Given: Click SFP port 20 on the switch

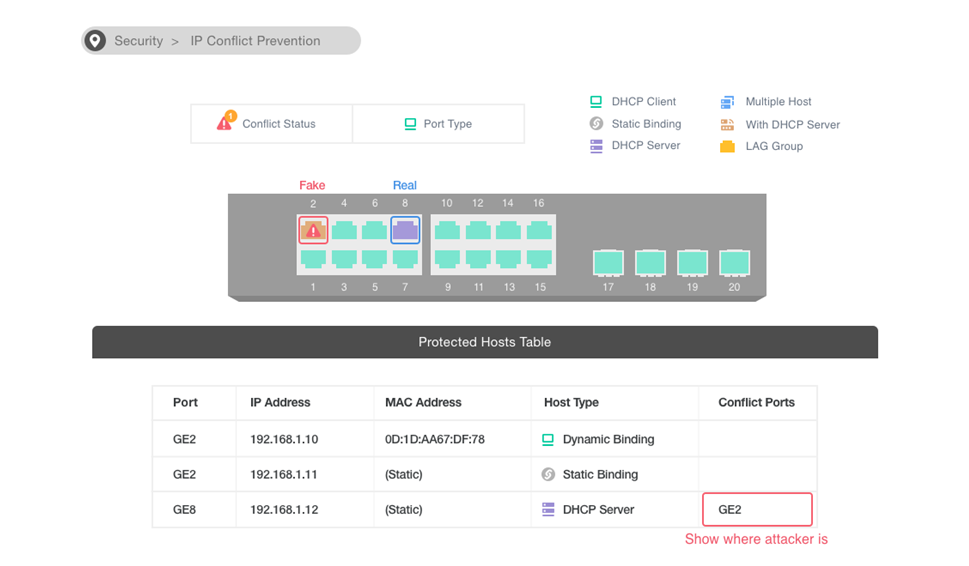Looking at the screenshot, I should point(735,262).
